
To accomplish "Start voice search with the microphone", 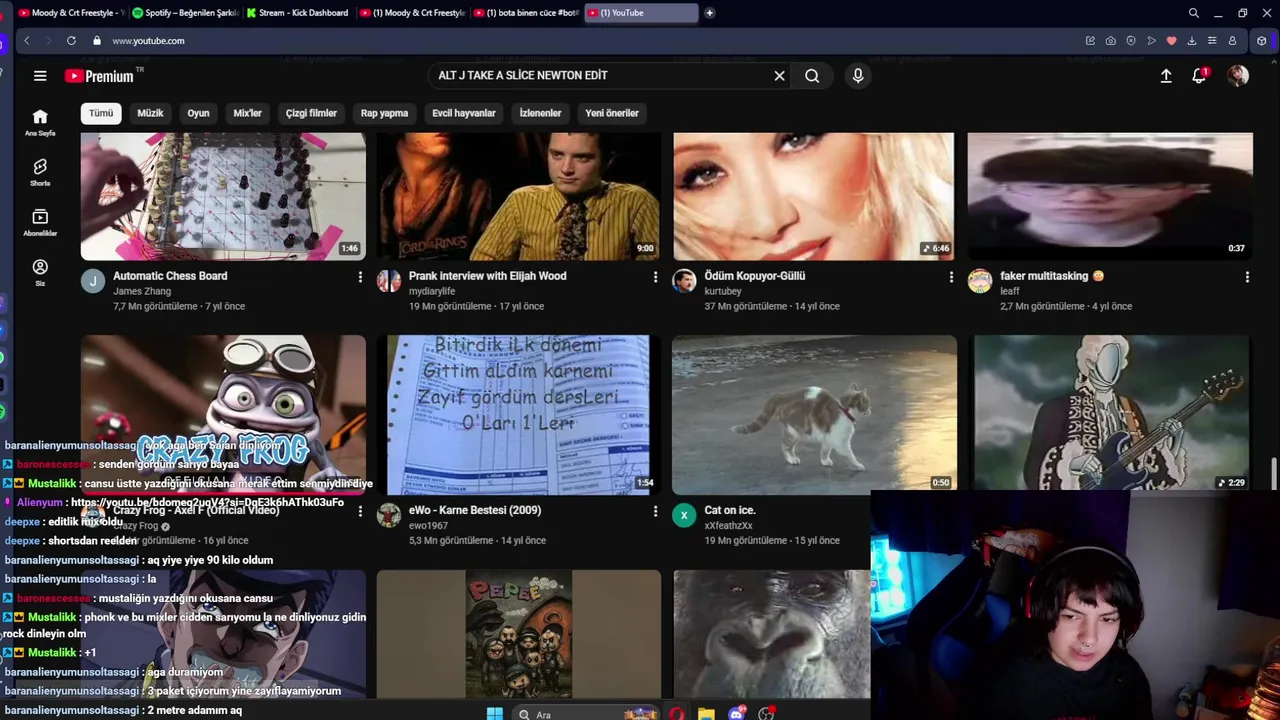I will 858,76.
